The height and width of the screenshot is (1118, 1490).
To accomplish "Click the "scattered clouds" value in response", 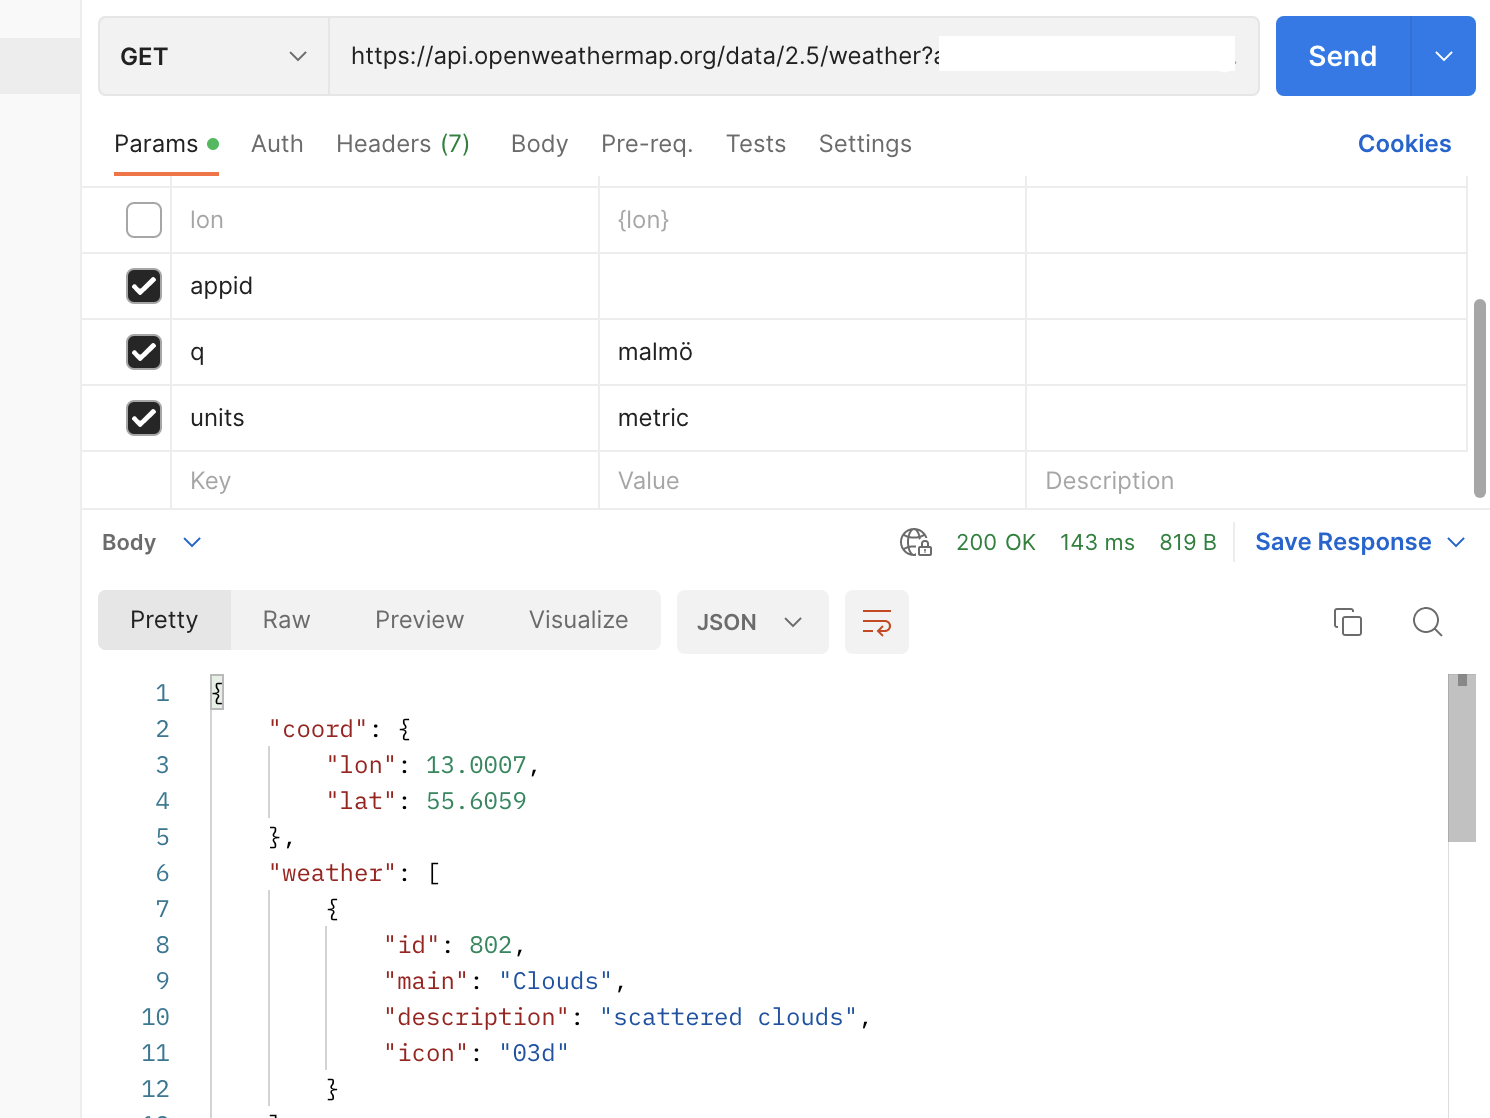I will tap(728, 1017).
